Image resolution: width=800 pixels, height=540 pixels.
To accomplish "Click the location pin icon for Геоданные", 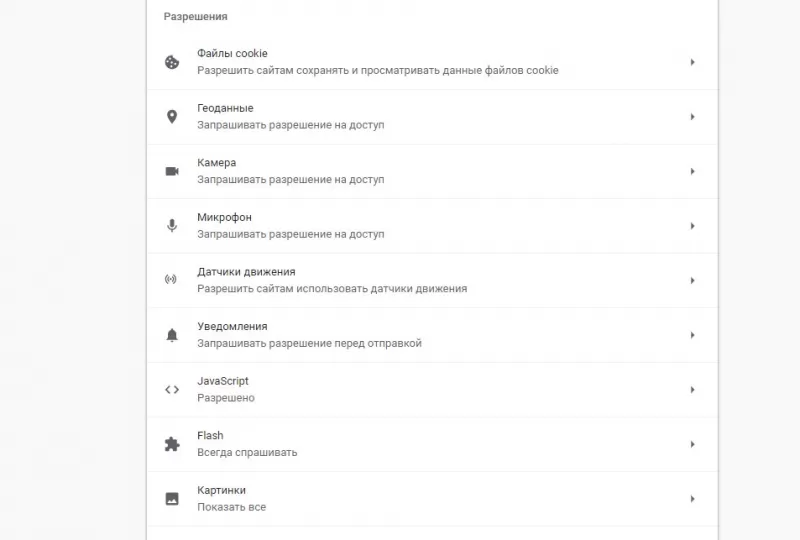I will pyautogui.click(x=171, y=117).
